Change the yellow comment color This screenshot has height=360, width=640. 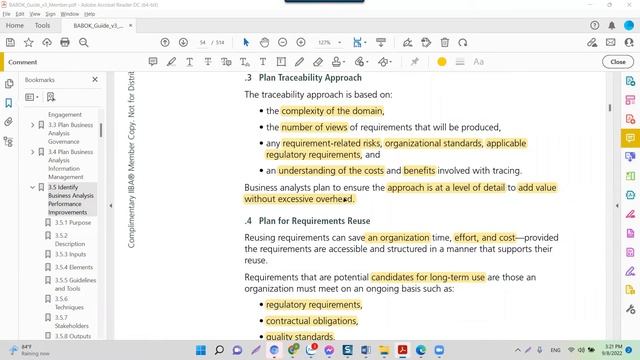click(x=442, y=62)
